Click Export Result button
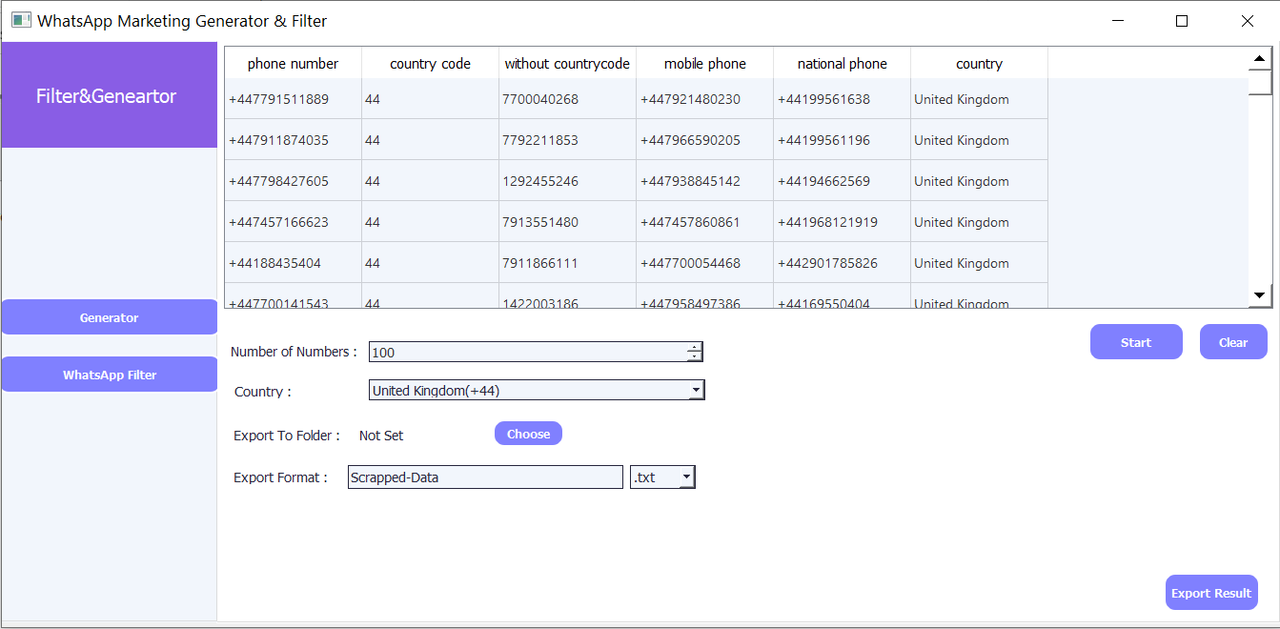 1211,593
